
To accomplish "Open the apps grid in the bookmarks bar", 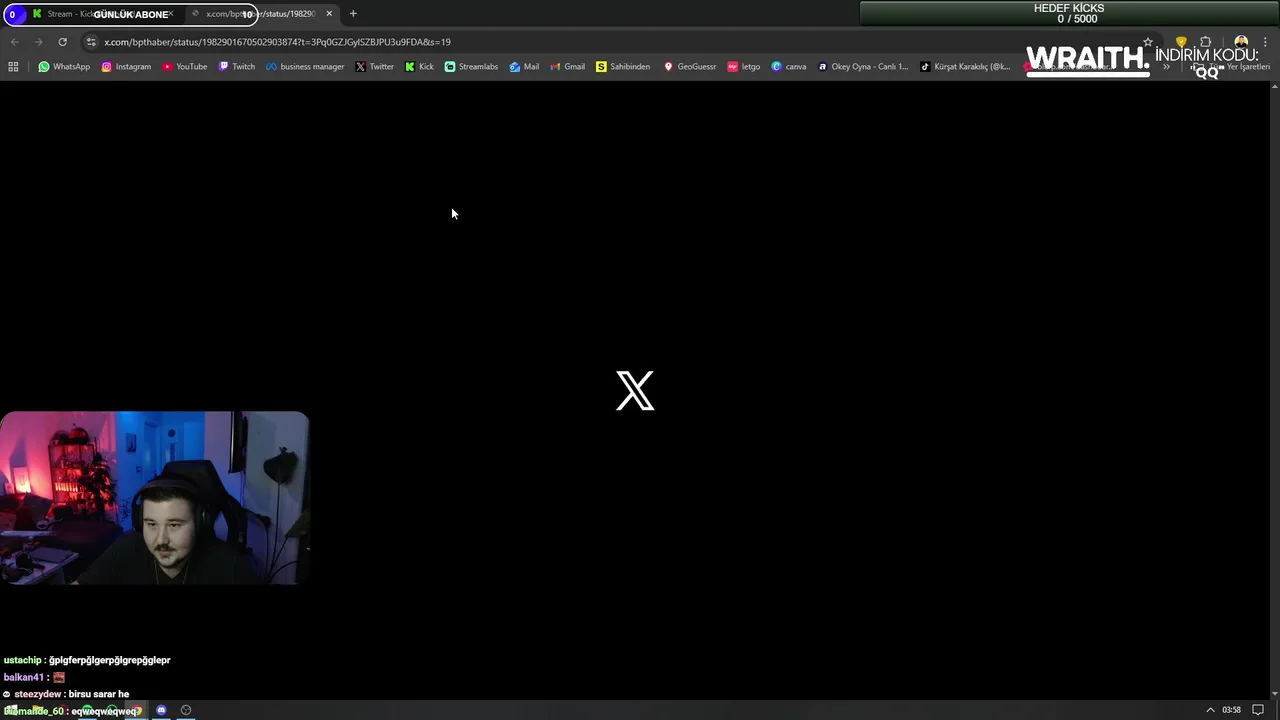I will 13,67.
